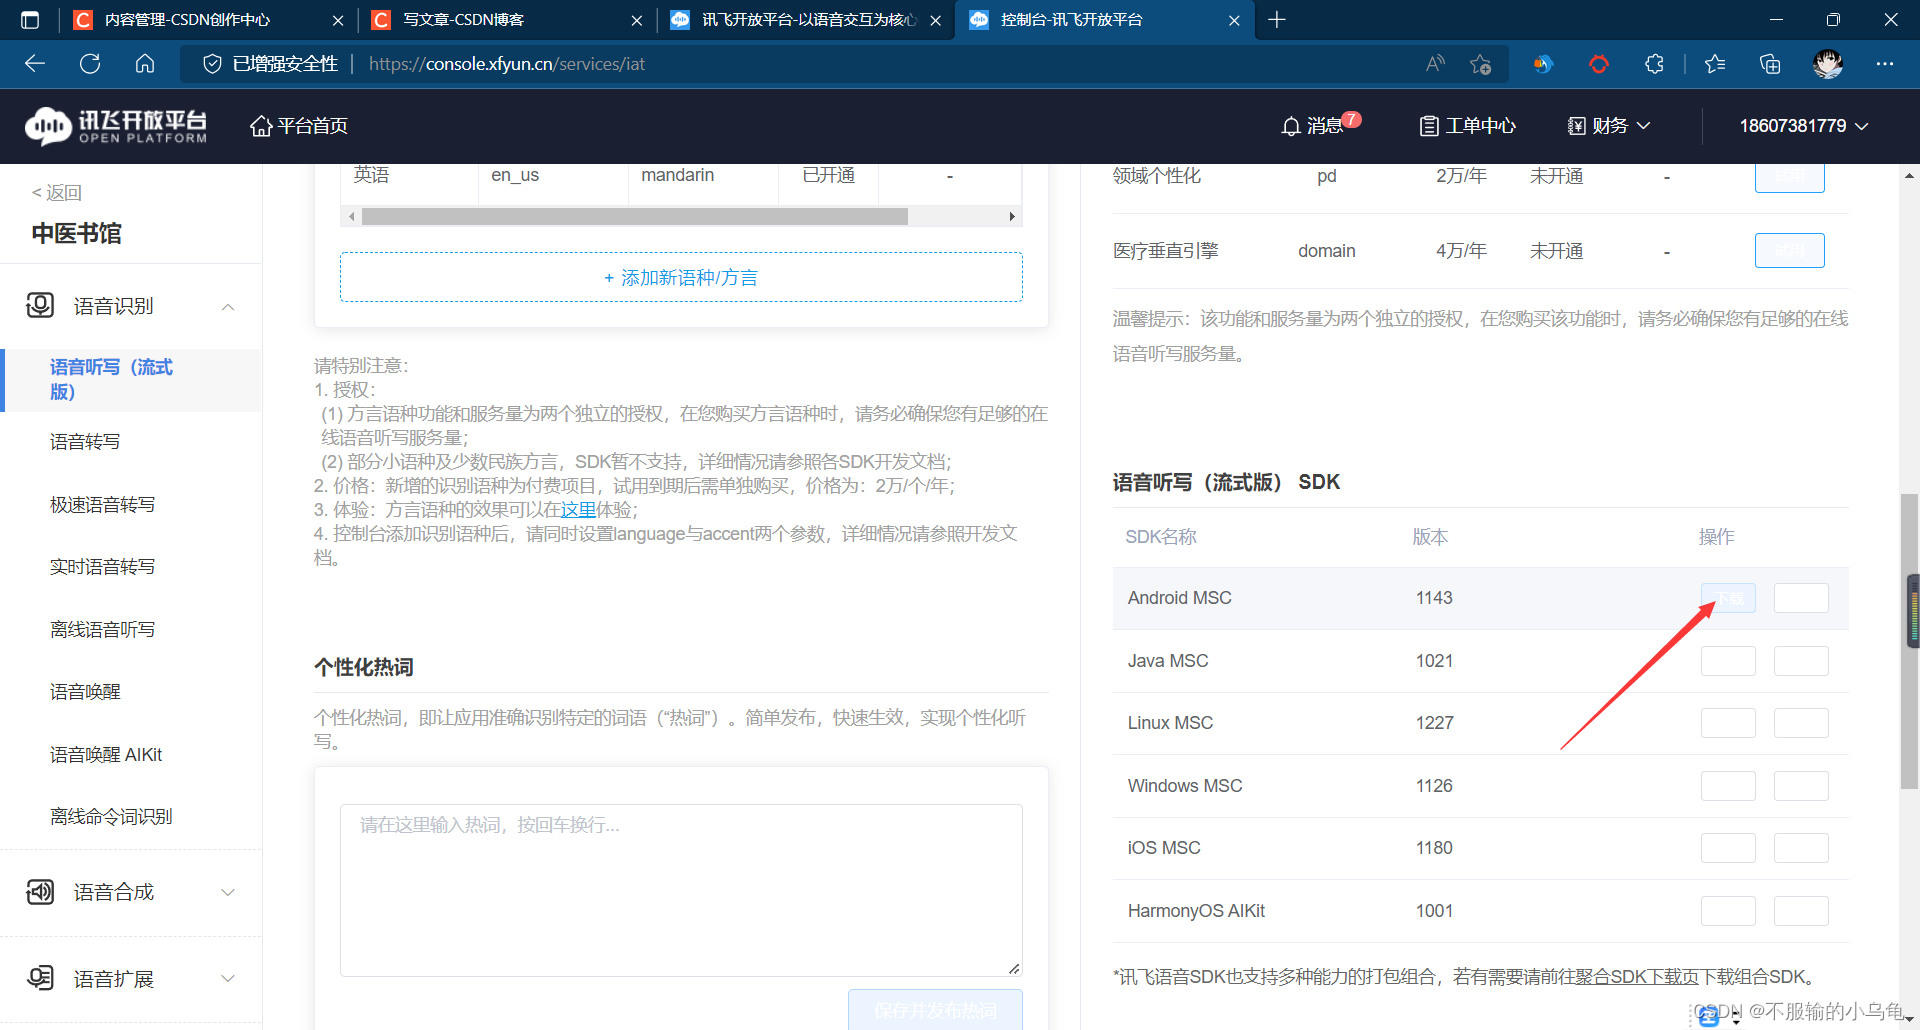Switch to 讯飞开放平台 voice interaction tab
1920x1030 pixels.
806,20
